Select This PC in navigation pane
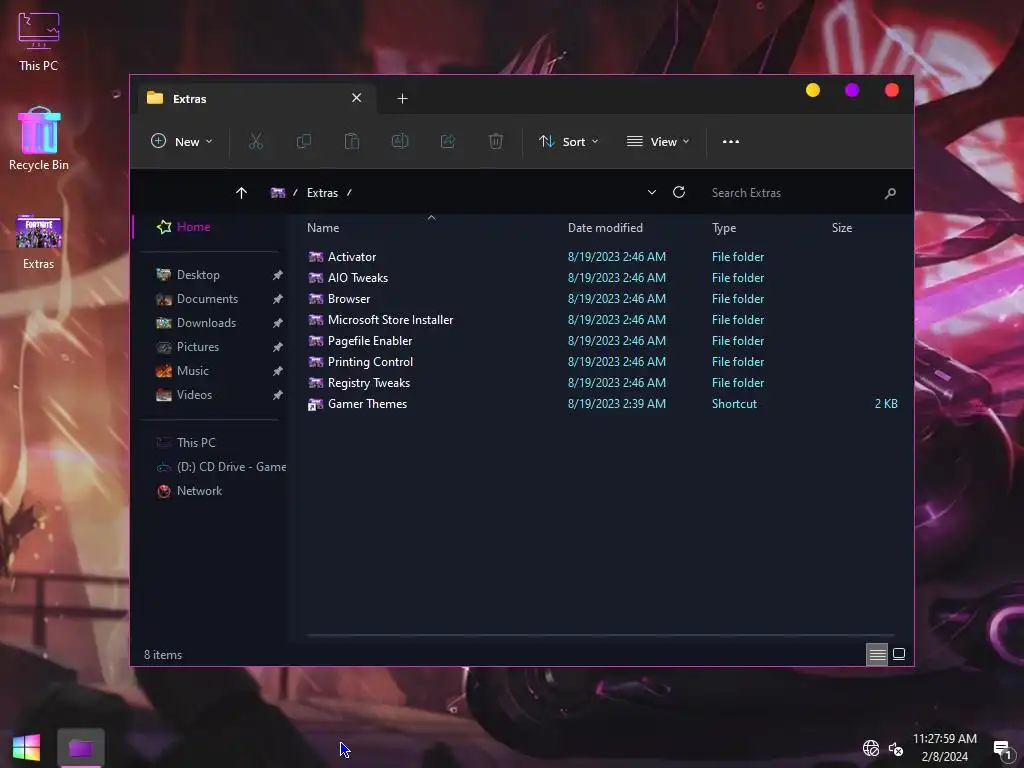 click(196, 443)
